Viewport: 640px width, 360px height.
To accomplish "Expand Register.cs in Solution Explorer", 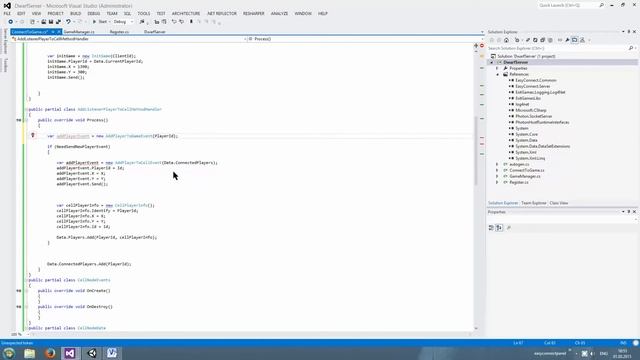I will pos(497,182).
